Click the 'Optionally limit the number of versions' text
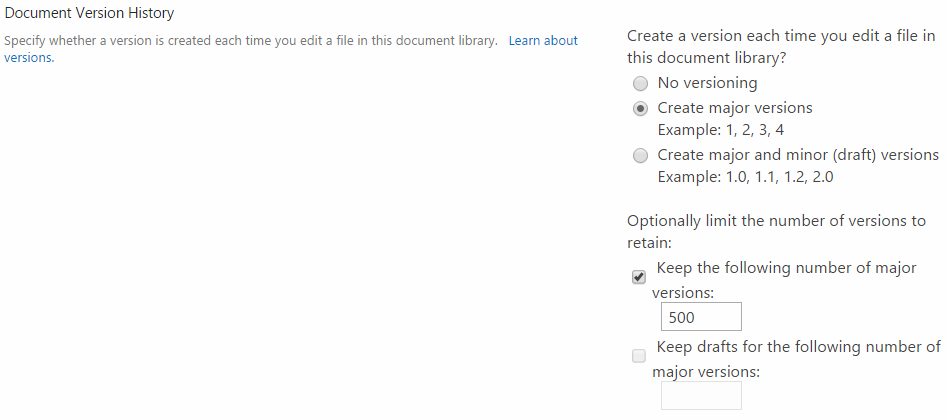The image size is (946, 420). (x=776, y=232)
